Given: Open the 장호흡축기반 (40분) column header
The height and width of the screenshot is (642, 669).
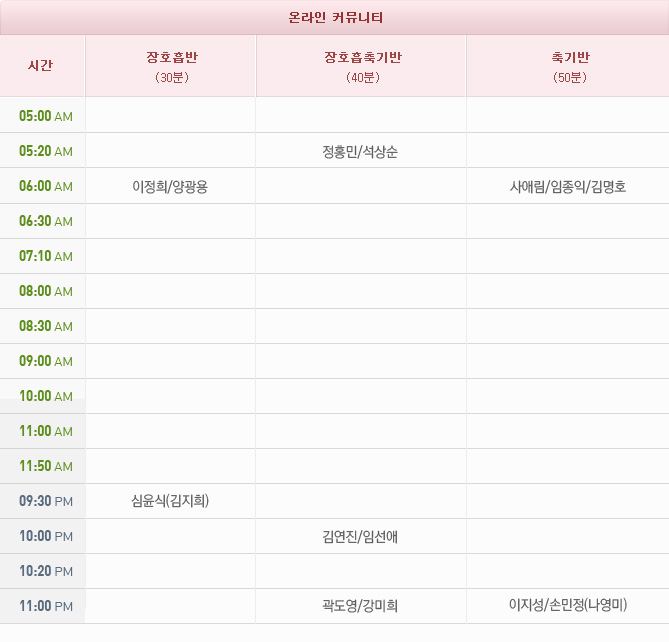Looking at the screenshot, I should (x=361, y=66).
